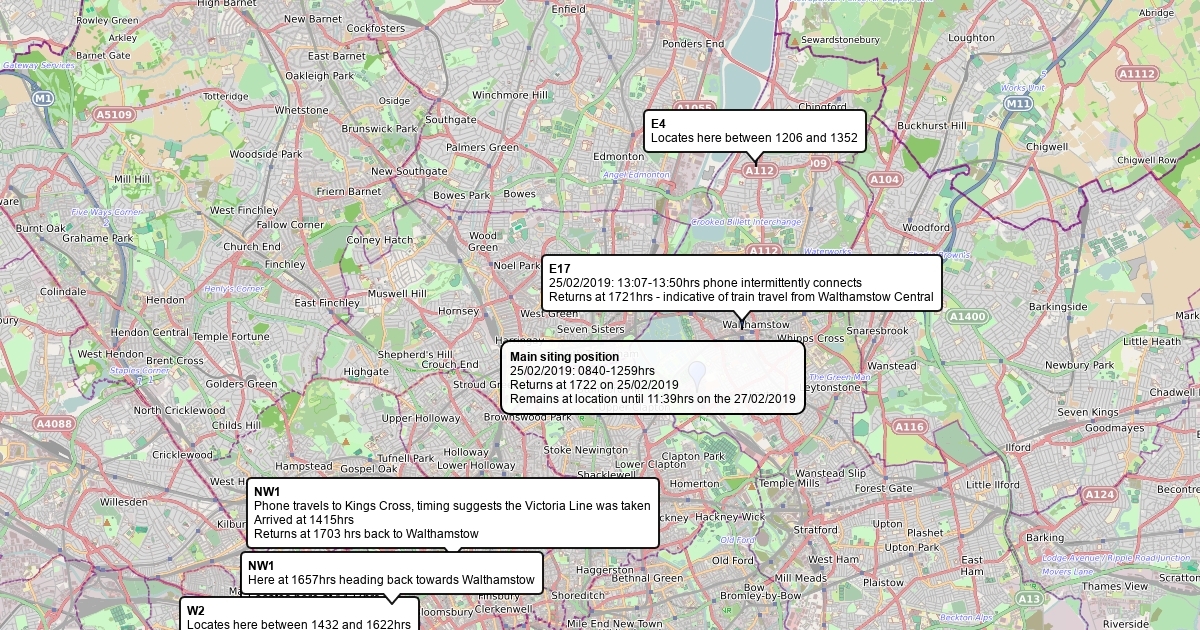
Task: Select the E17 popup about Walthamstow Central
Action: (742, 283)
